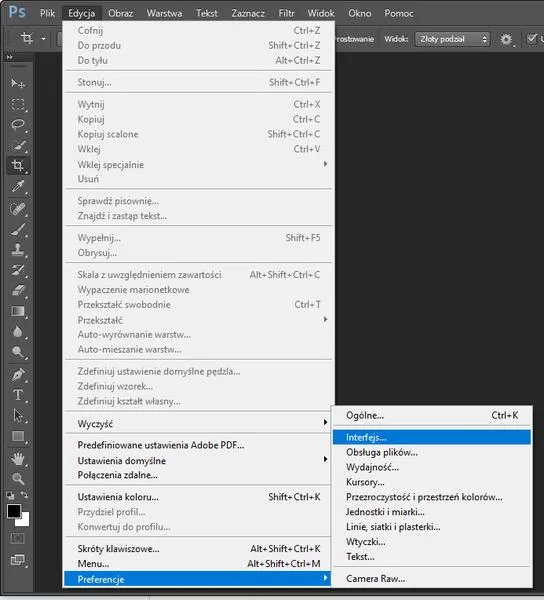Open the Złoty podział view dropdown

(453, 39)
